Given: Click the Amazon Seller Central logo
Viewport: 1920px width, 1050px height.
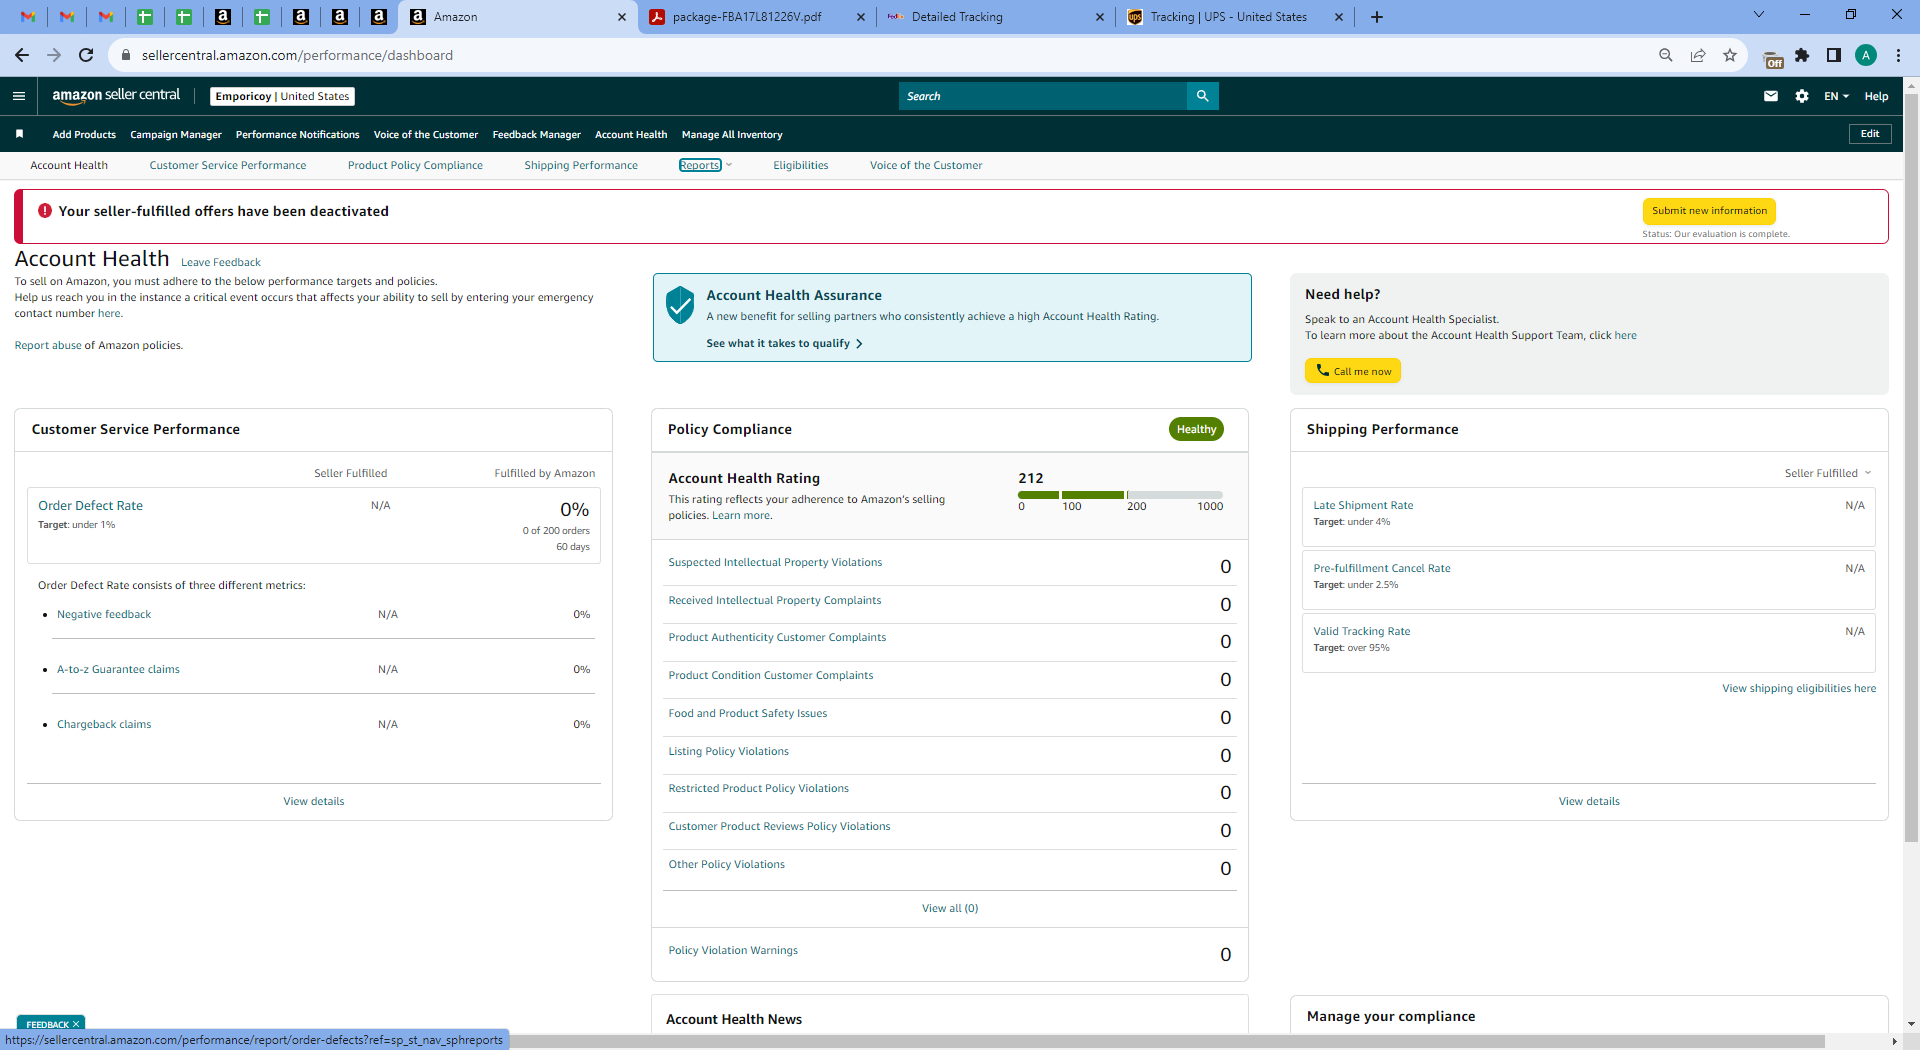Looking at the screenshot, I should [116, 96].
